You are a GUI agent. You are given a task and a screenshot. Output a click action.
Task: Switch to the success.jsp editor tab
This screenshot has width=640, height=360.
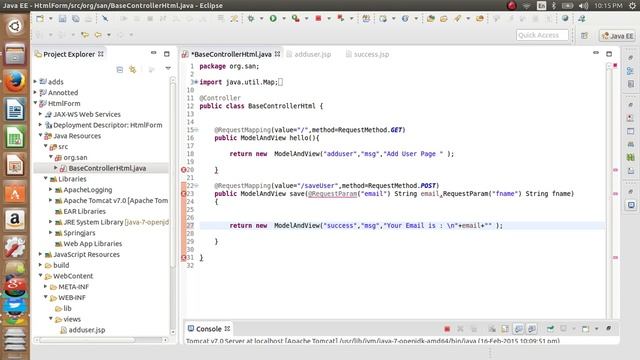(367, 54)
